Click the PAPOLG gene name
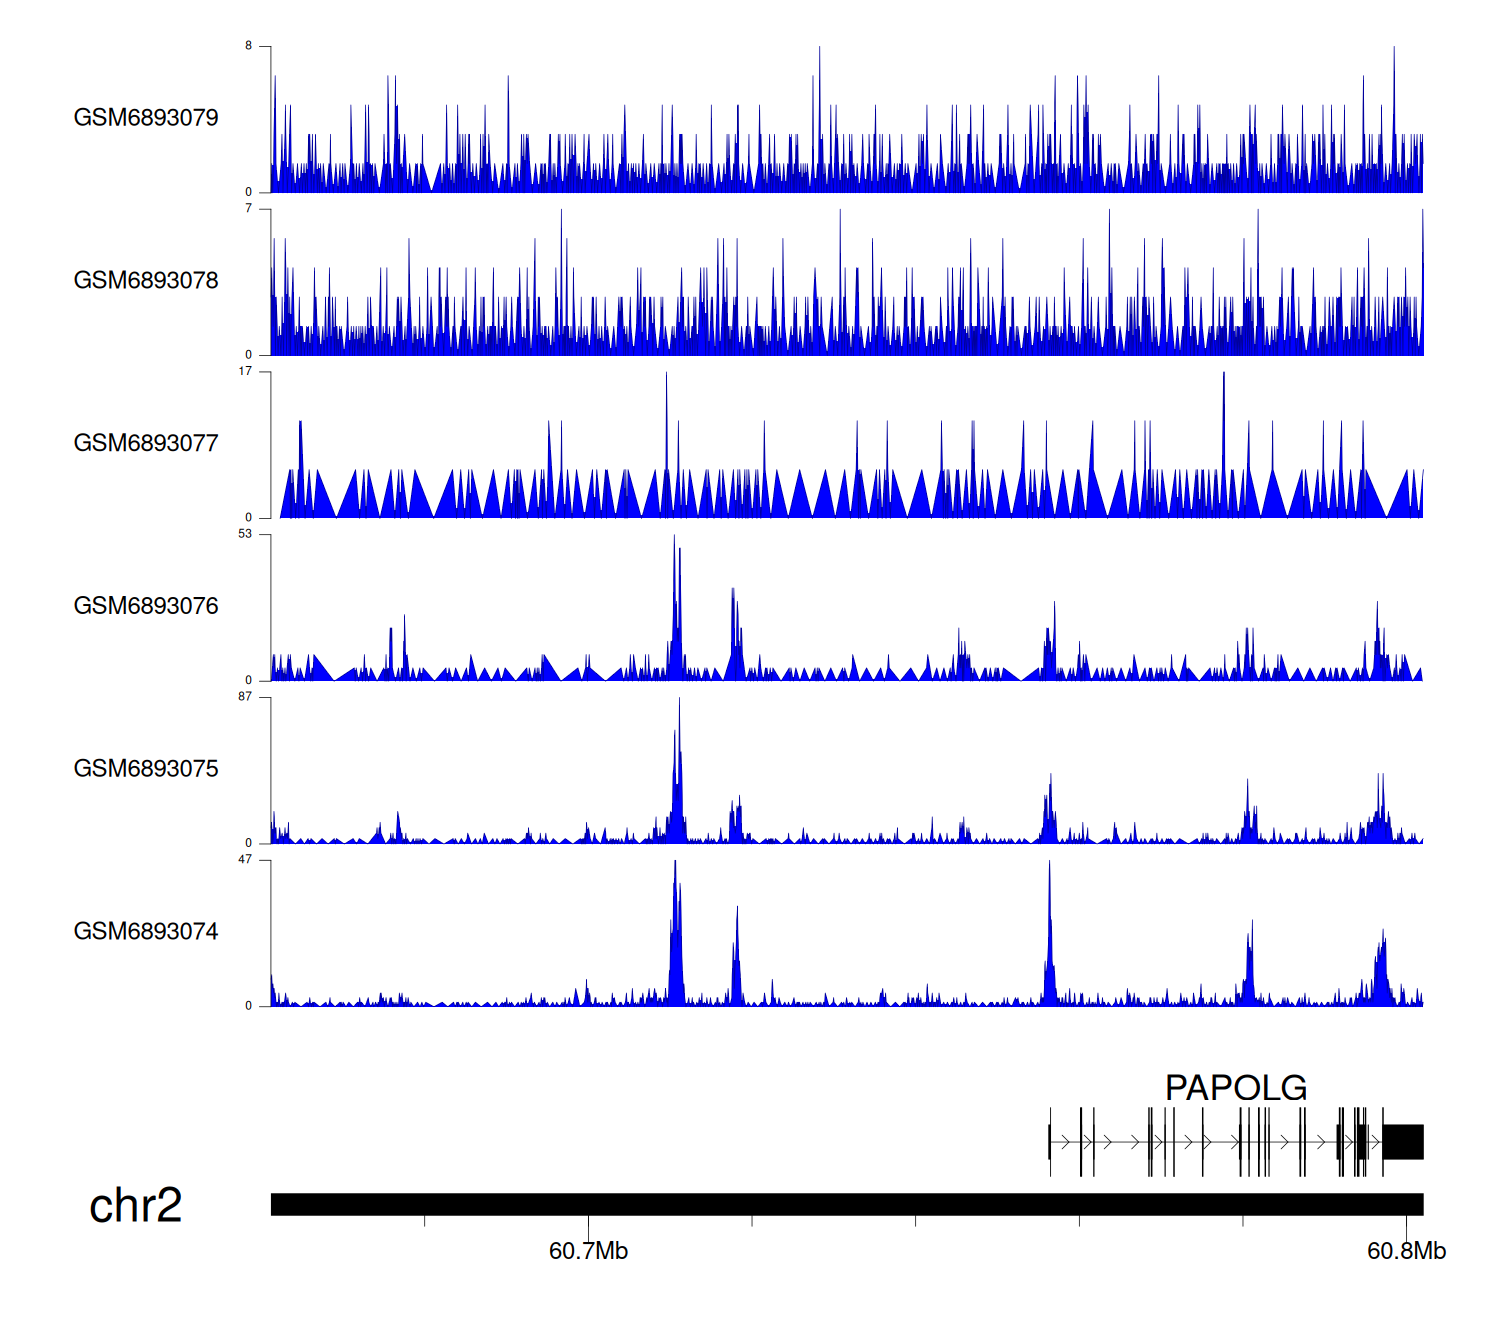The width and height of the screenshot is (1500, 1320). click(1236, 1088)
